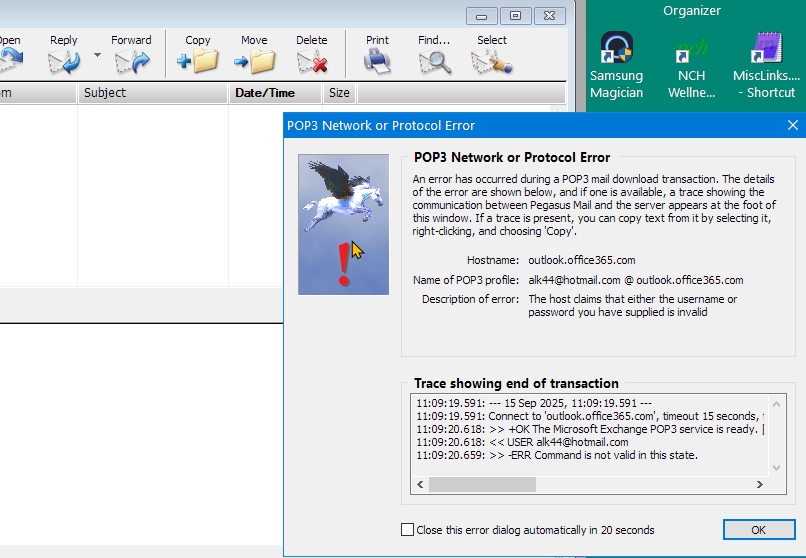
Task: Click the error description text
Action: coord(633,306)
